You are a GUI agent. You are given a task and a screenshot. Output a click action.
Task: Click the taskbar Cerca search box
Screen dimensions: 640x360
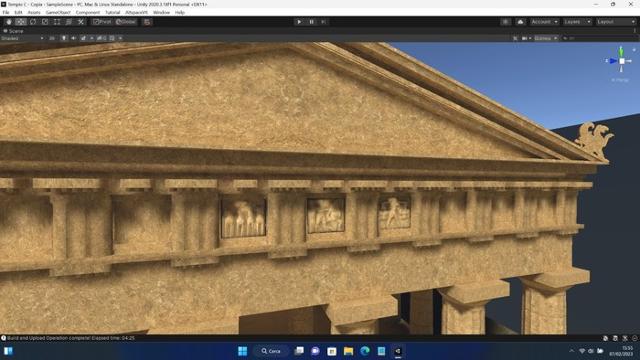[271, 351]
